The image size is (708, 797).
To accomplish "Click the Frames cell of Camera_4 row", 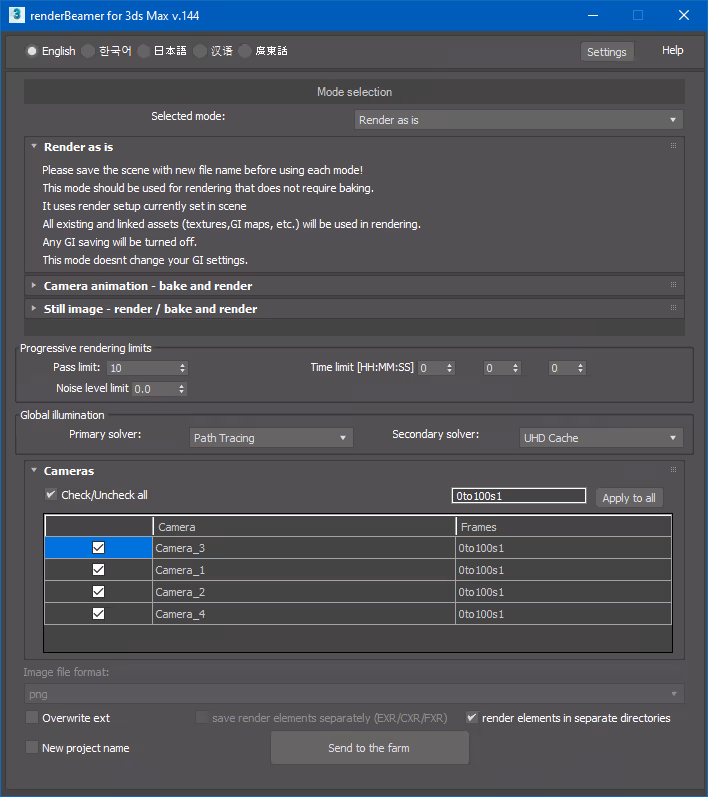I will [564, 614].
